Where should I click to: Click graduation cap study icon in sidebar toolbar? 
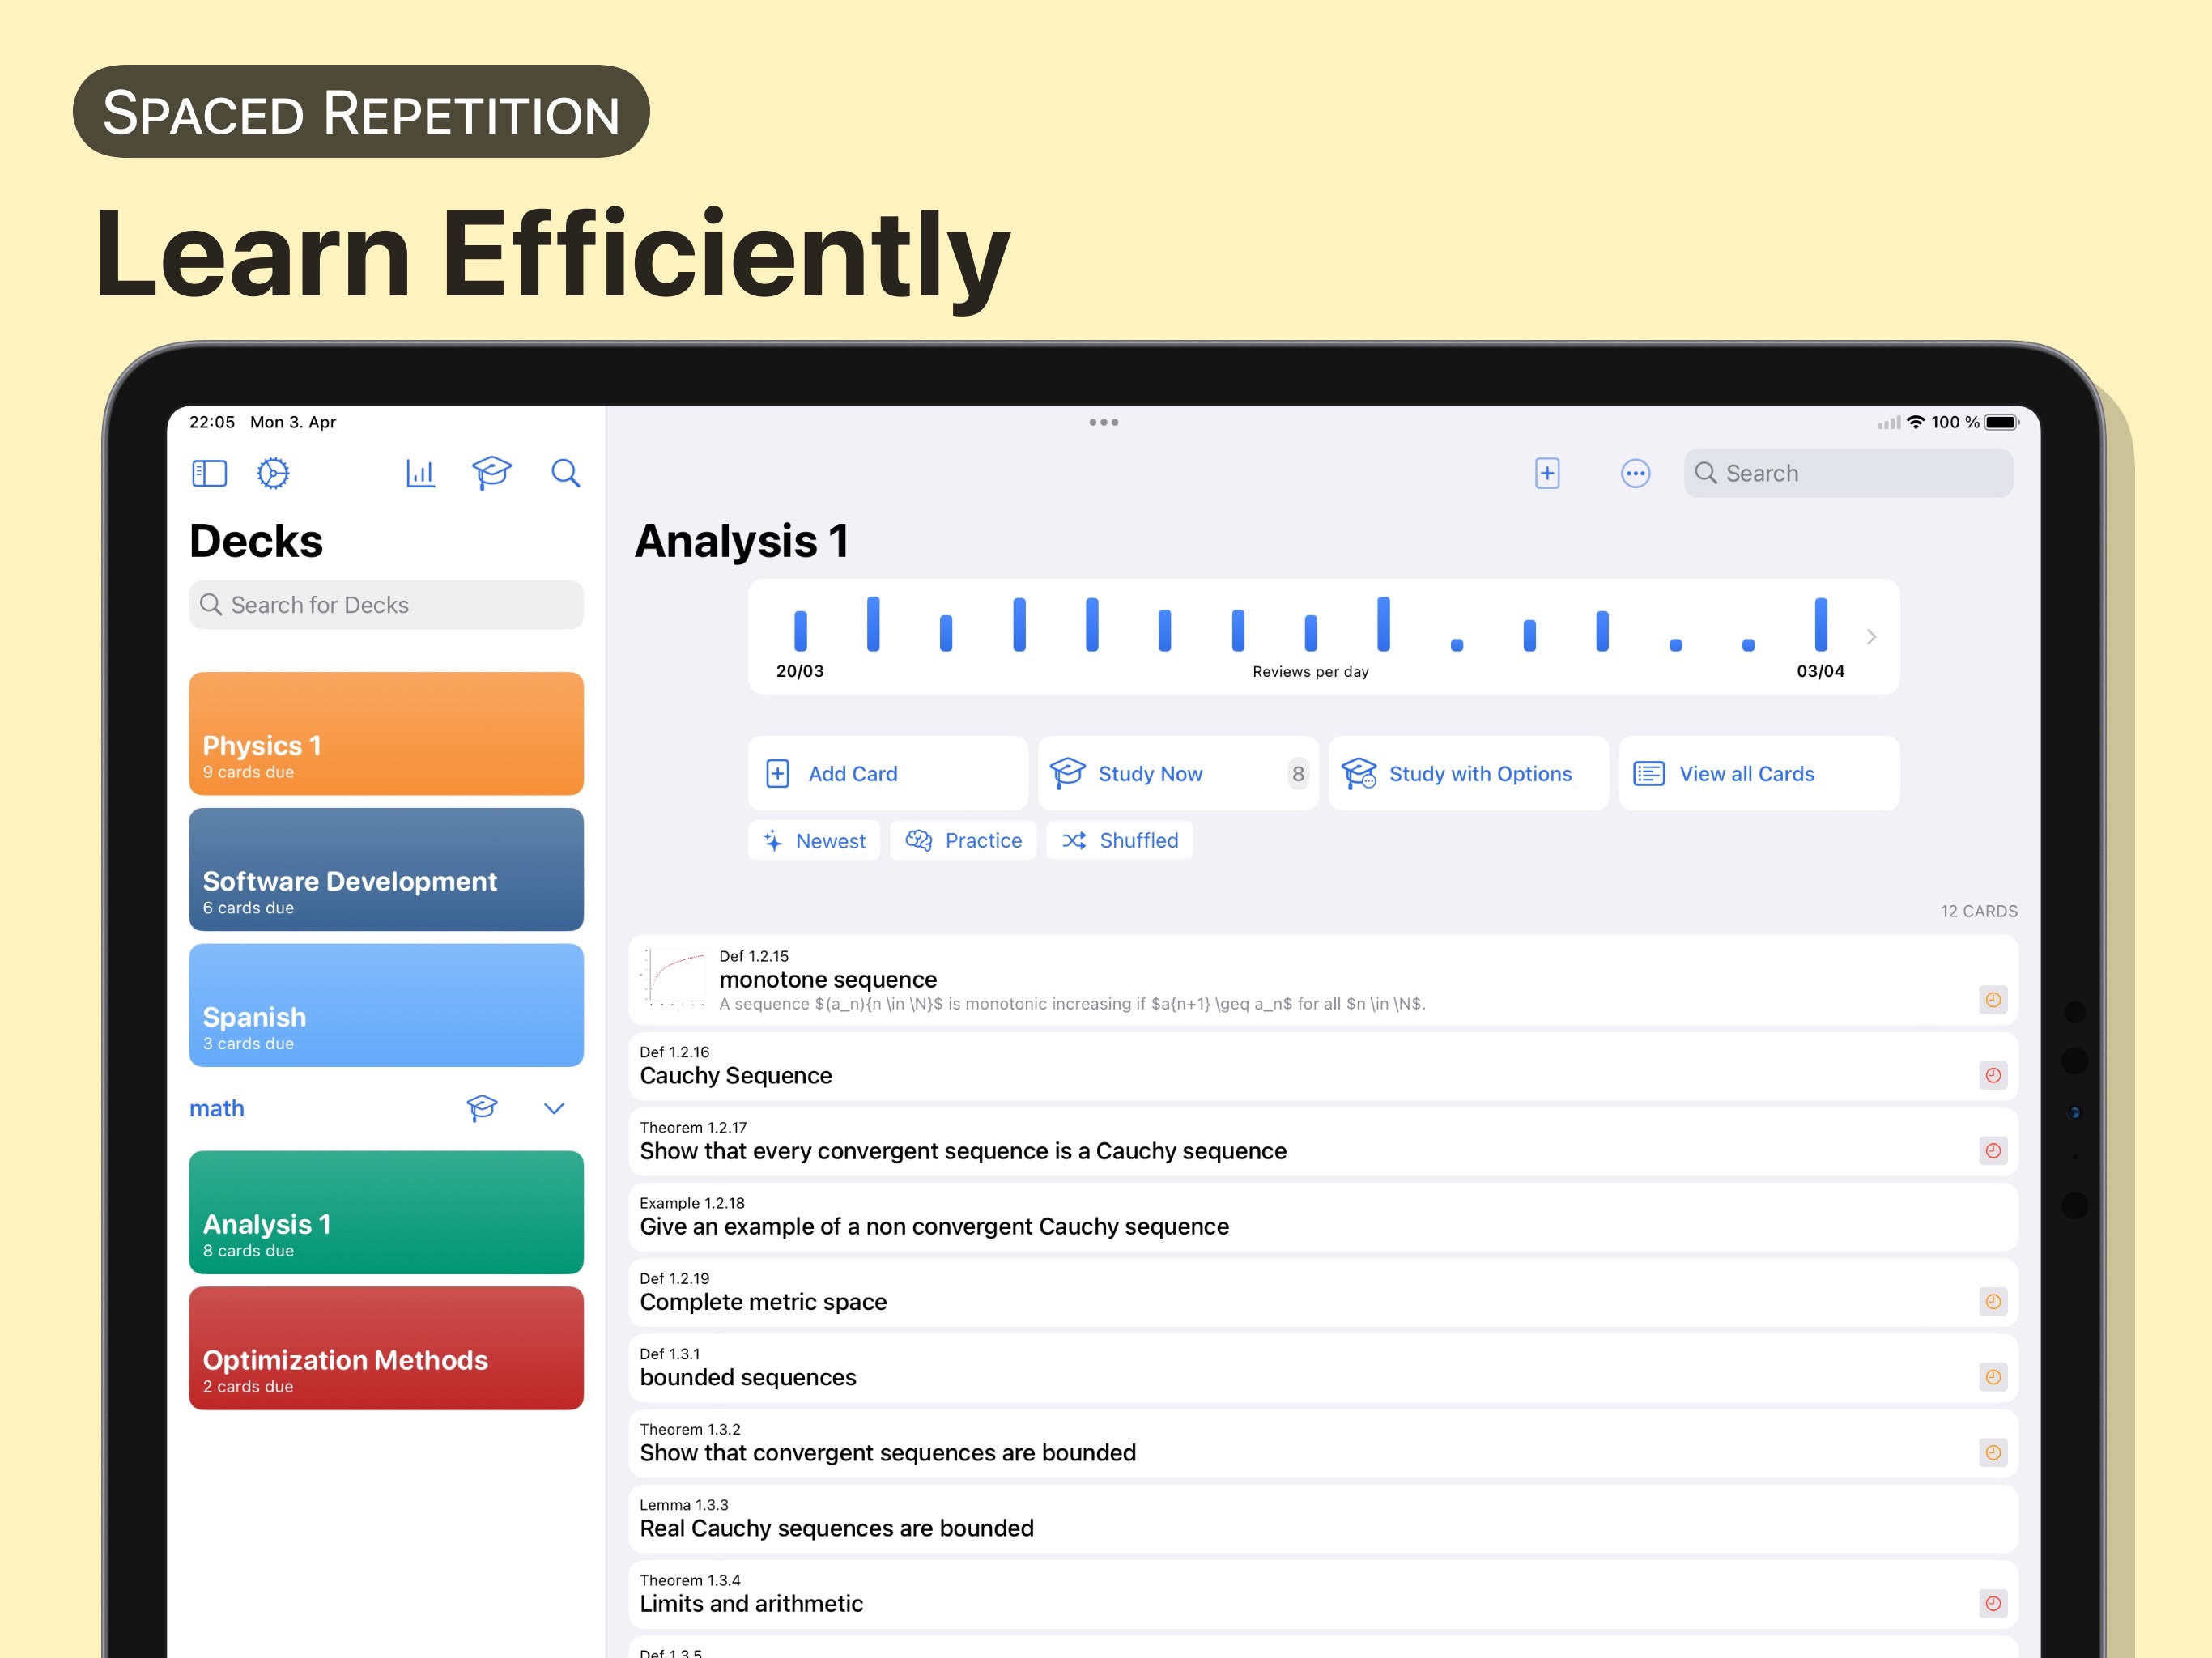[491, 473]
